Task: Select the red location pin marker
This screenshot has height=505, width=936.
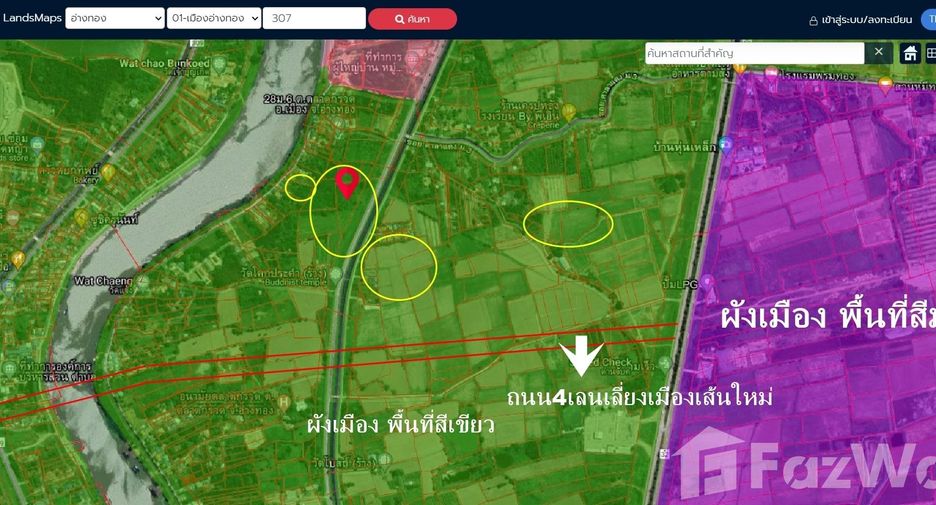Action: tap(347, 183)
